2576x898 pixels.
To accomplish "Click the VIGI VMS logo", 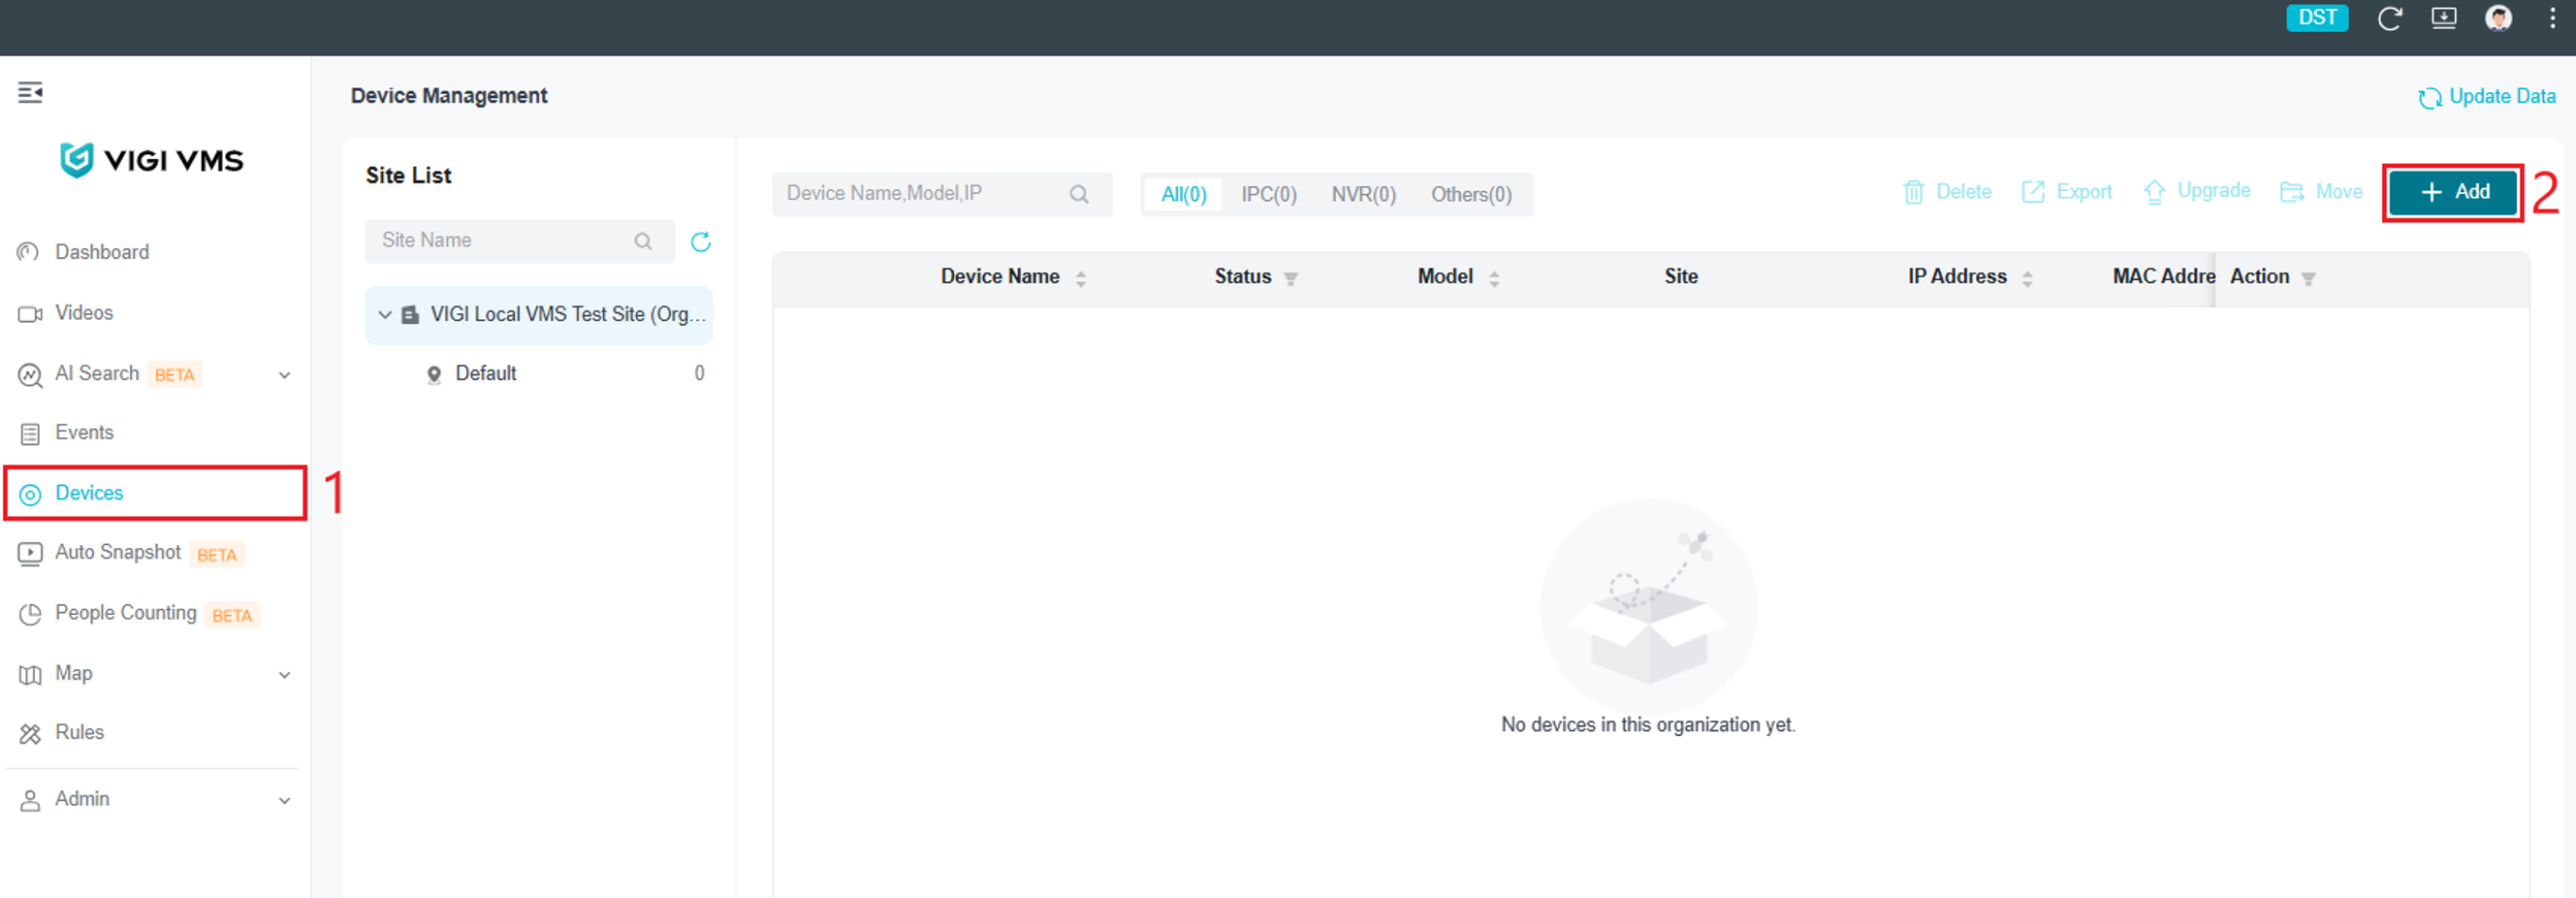I will 152,160.
